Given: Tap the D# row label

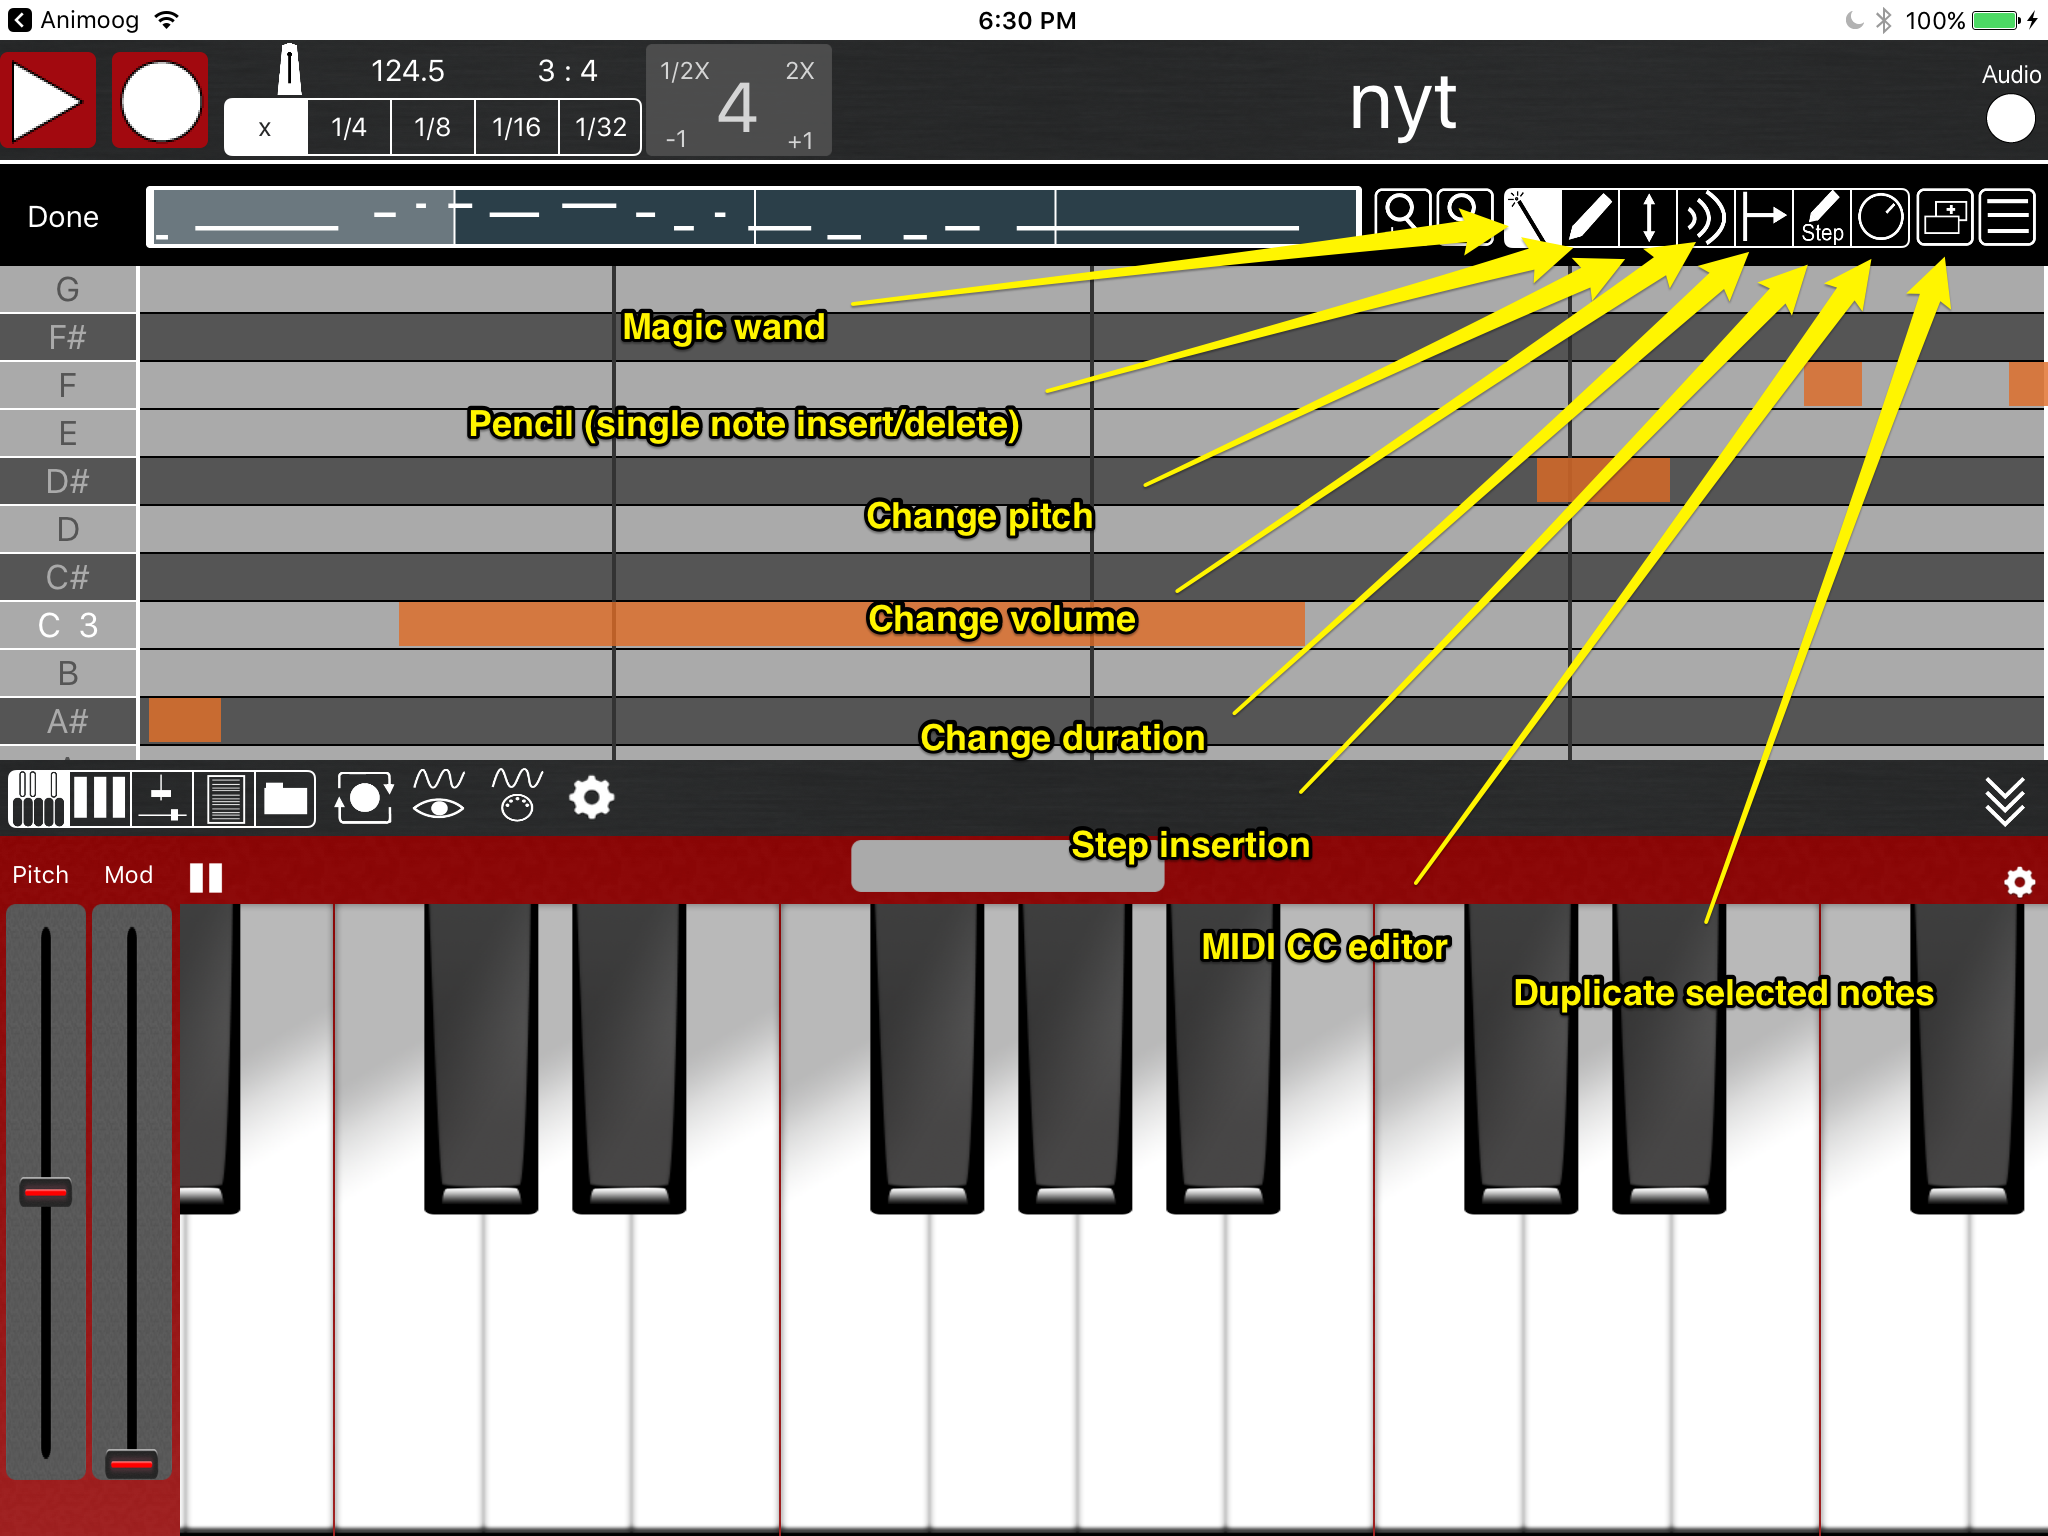Looking at the screenshot, I should click(x=68, y=481).
